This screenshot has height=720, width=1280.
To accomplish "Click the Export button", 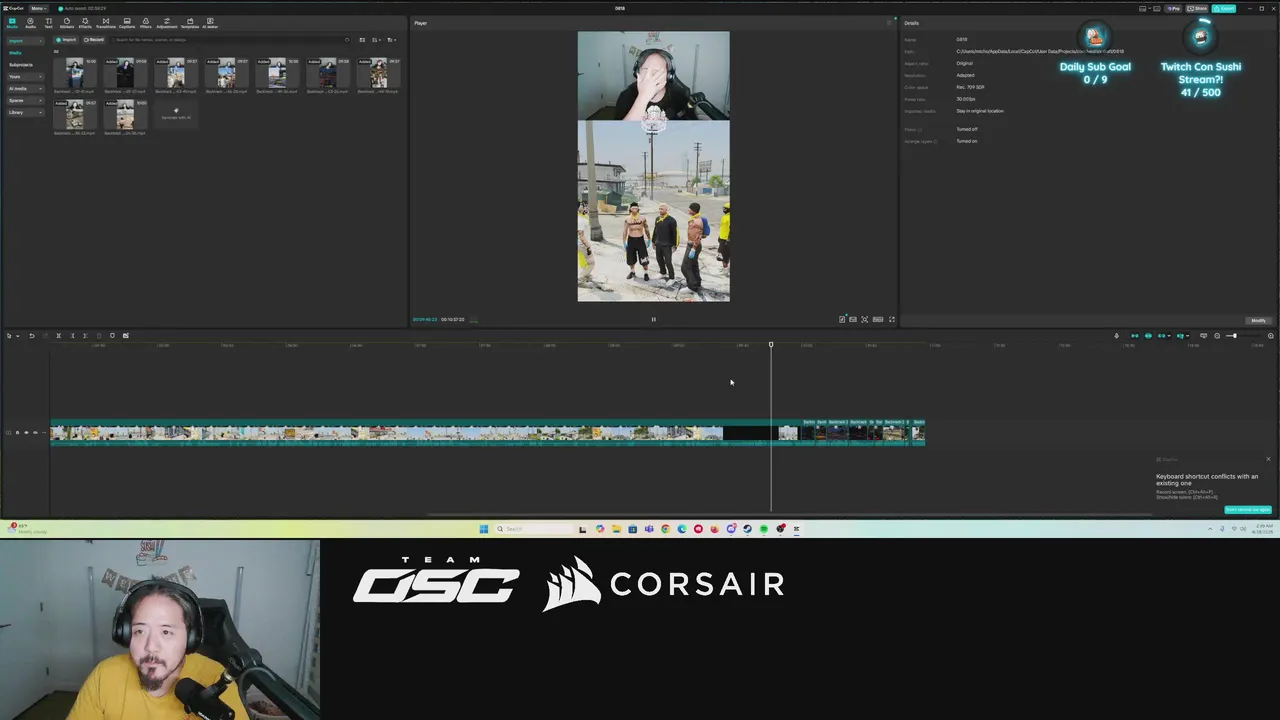I will 1226,8.
